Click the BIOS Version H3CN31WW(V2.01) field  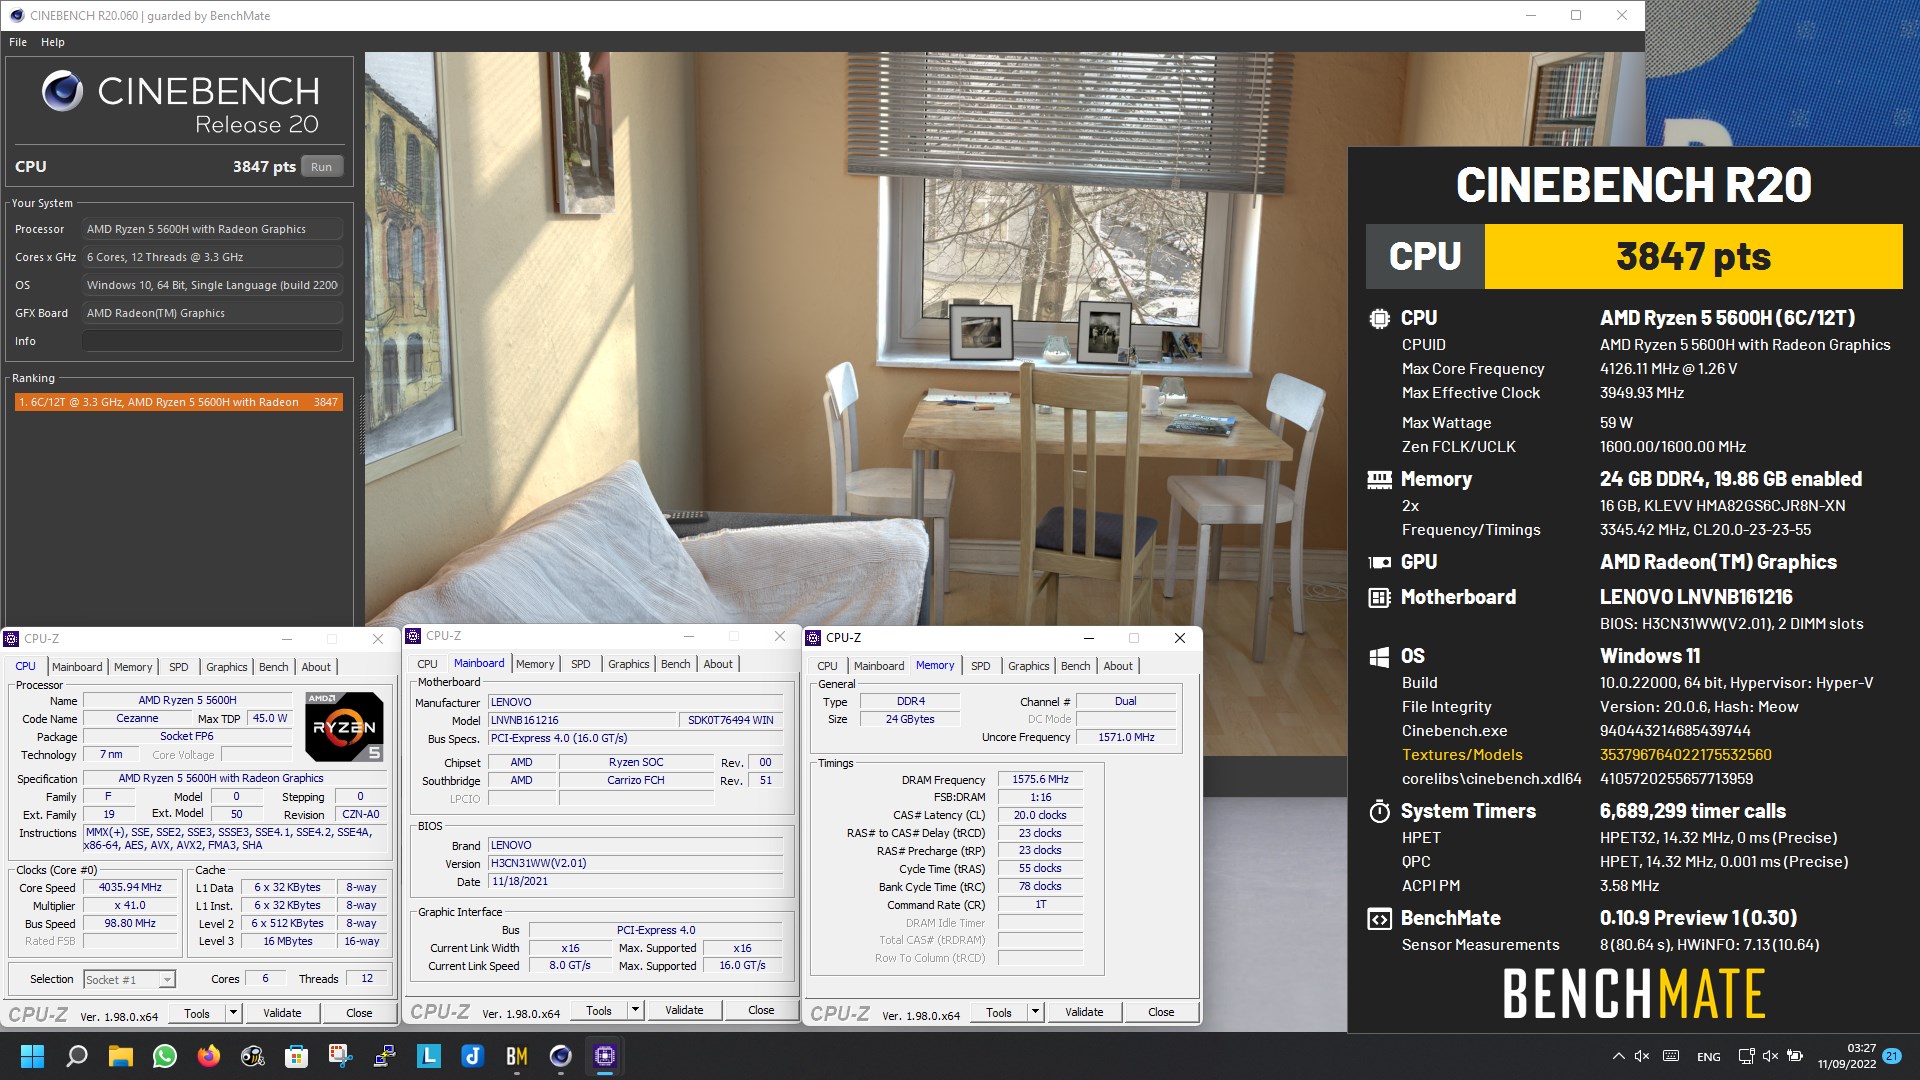[635, 863]
